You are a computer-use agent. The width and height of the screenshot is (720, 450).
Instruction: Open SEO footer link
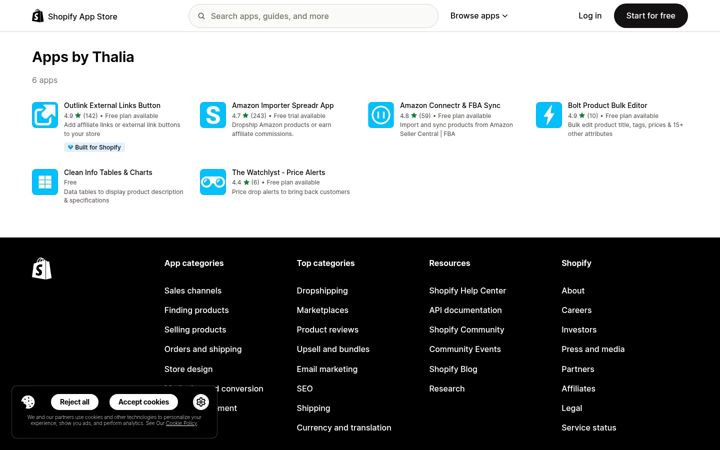304,389
